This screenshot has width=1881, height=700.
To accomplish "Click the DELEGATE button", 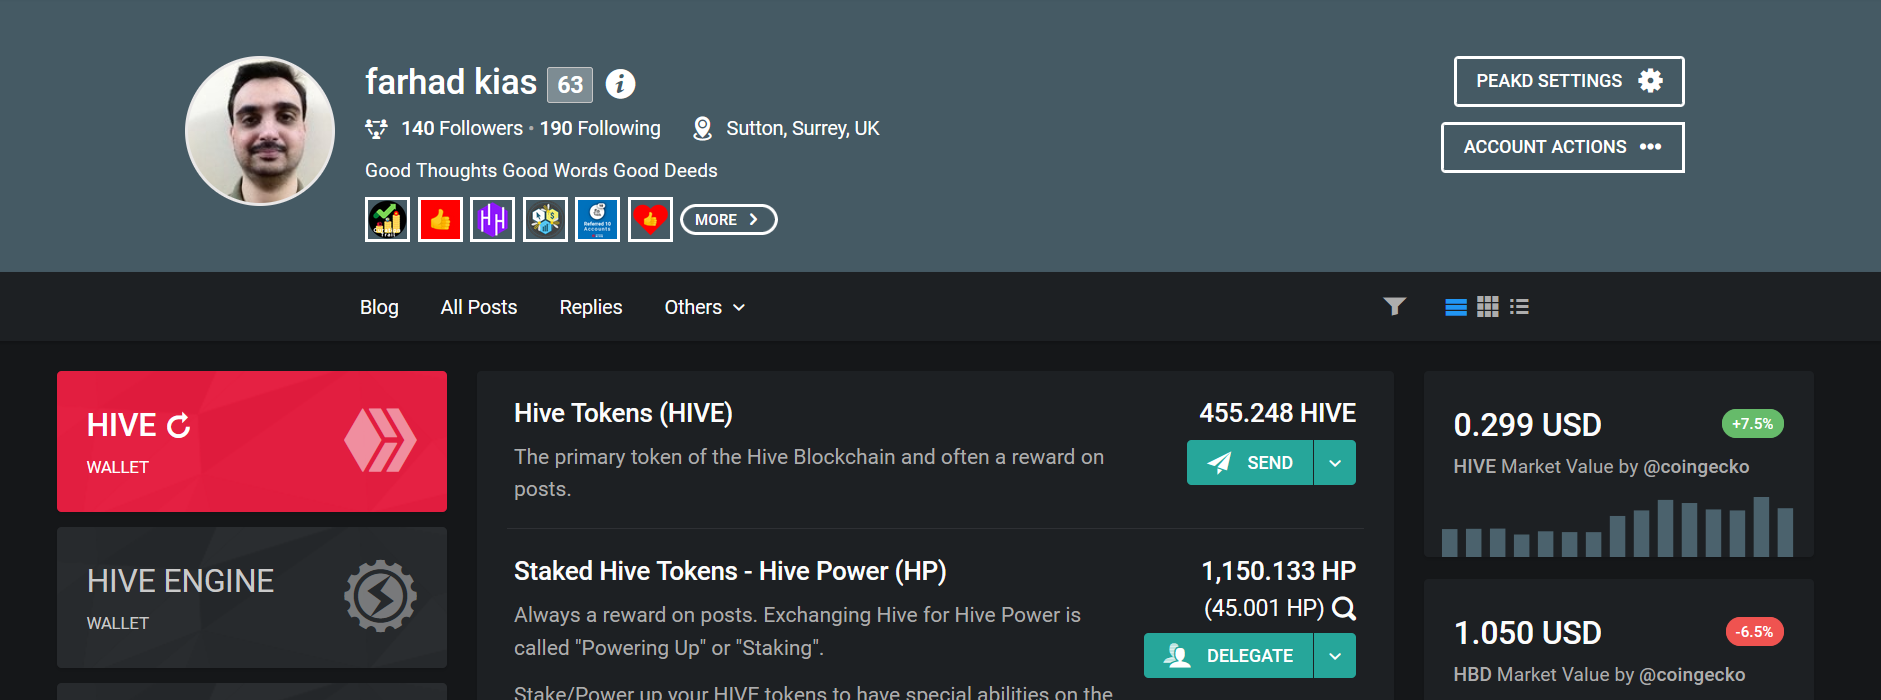I will point(1228,656).
